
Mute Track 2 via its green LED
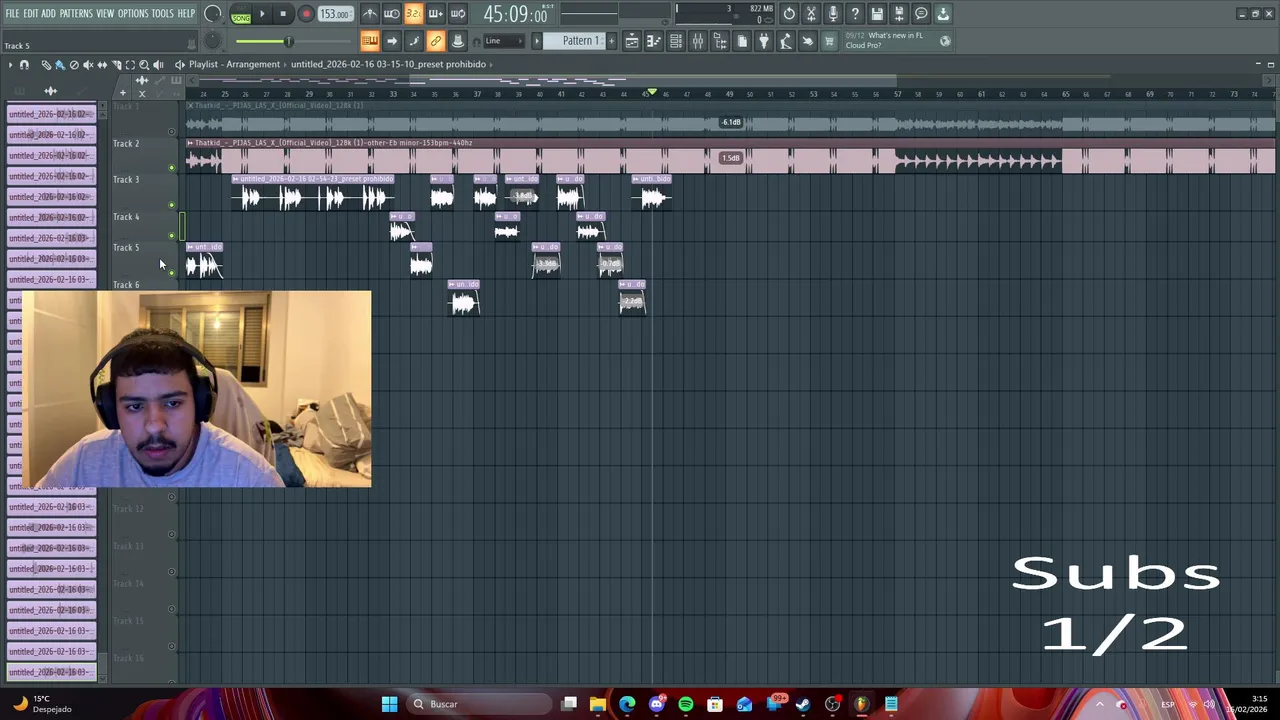(172, 168)
